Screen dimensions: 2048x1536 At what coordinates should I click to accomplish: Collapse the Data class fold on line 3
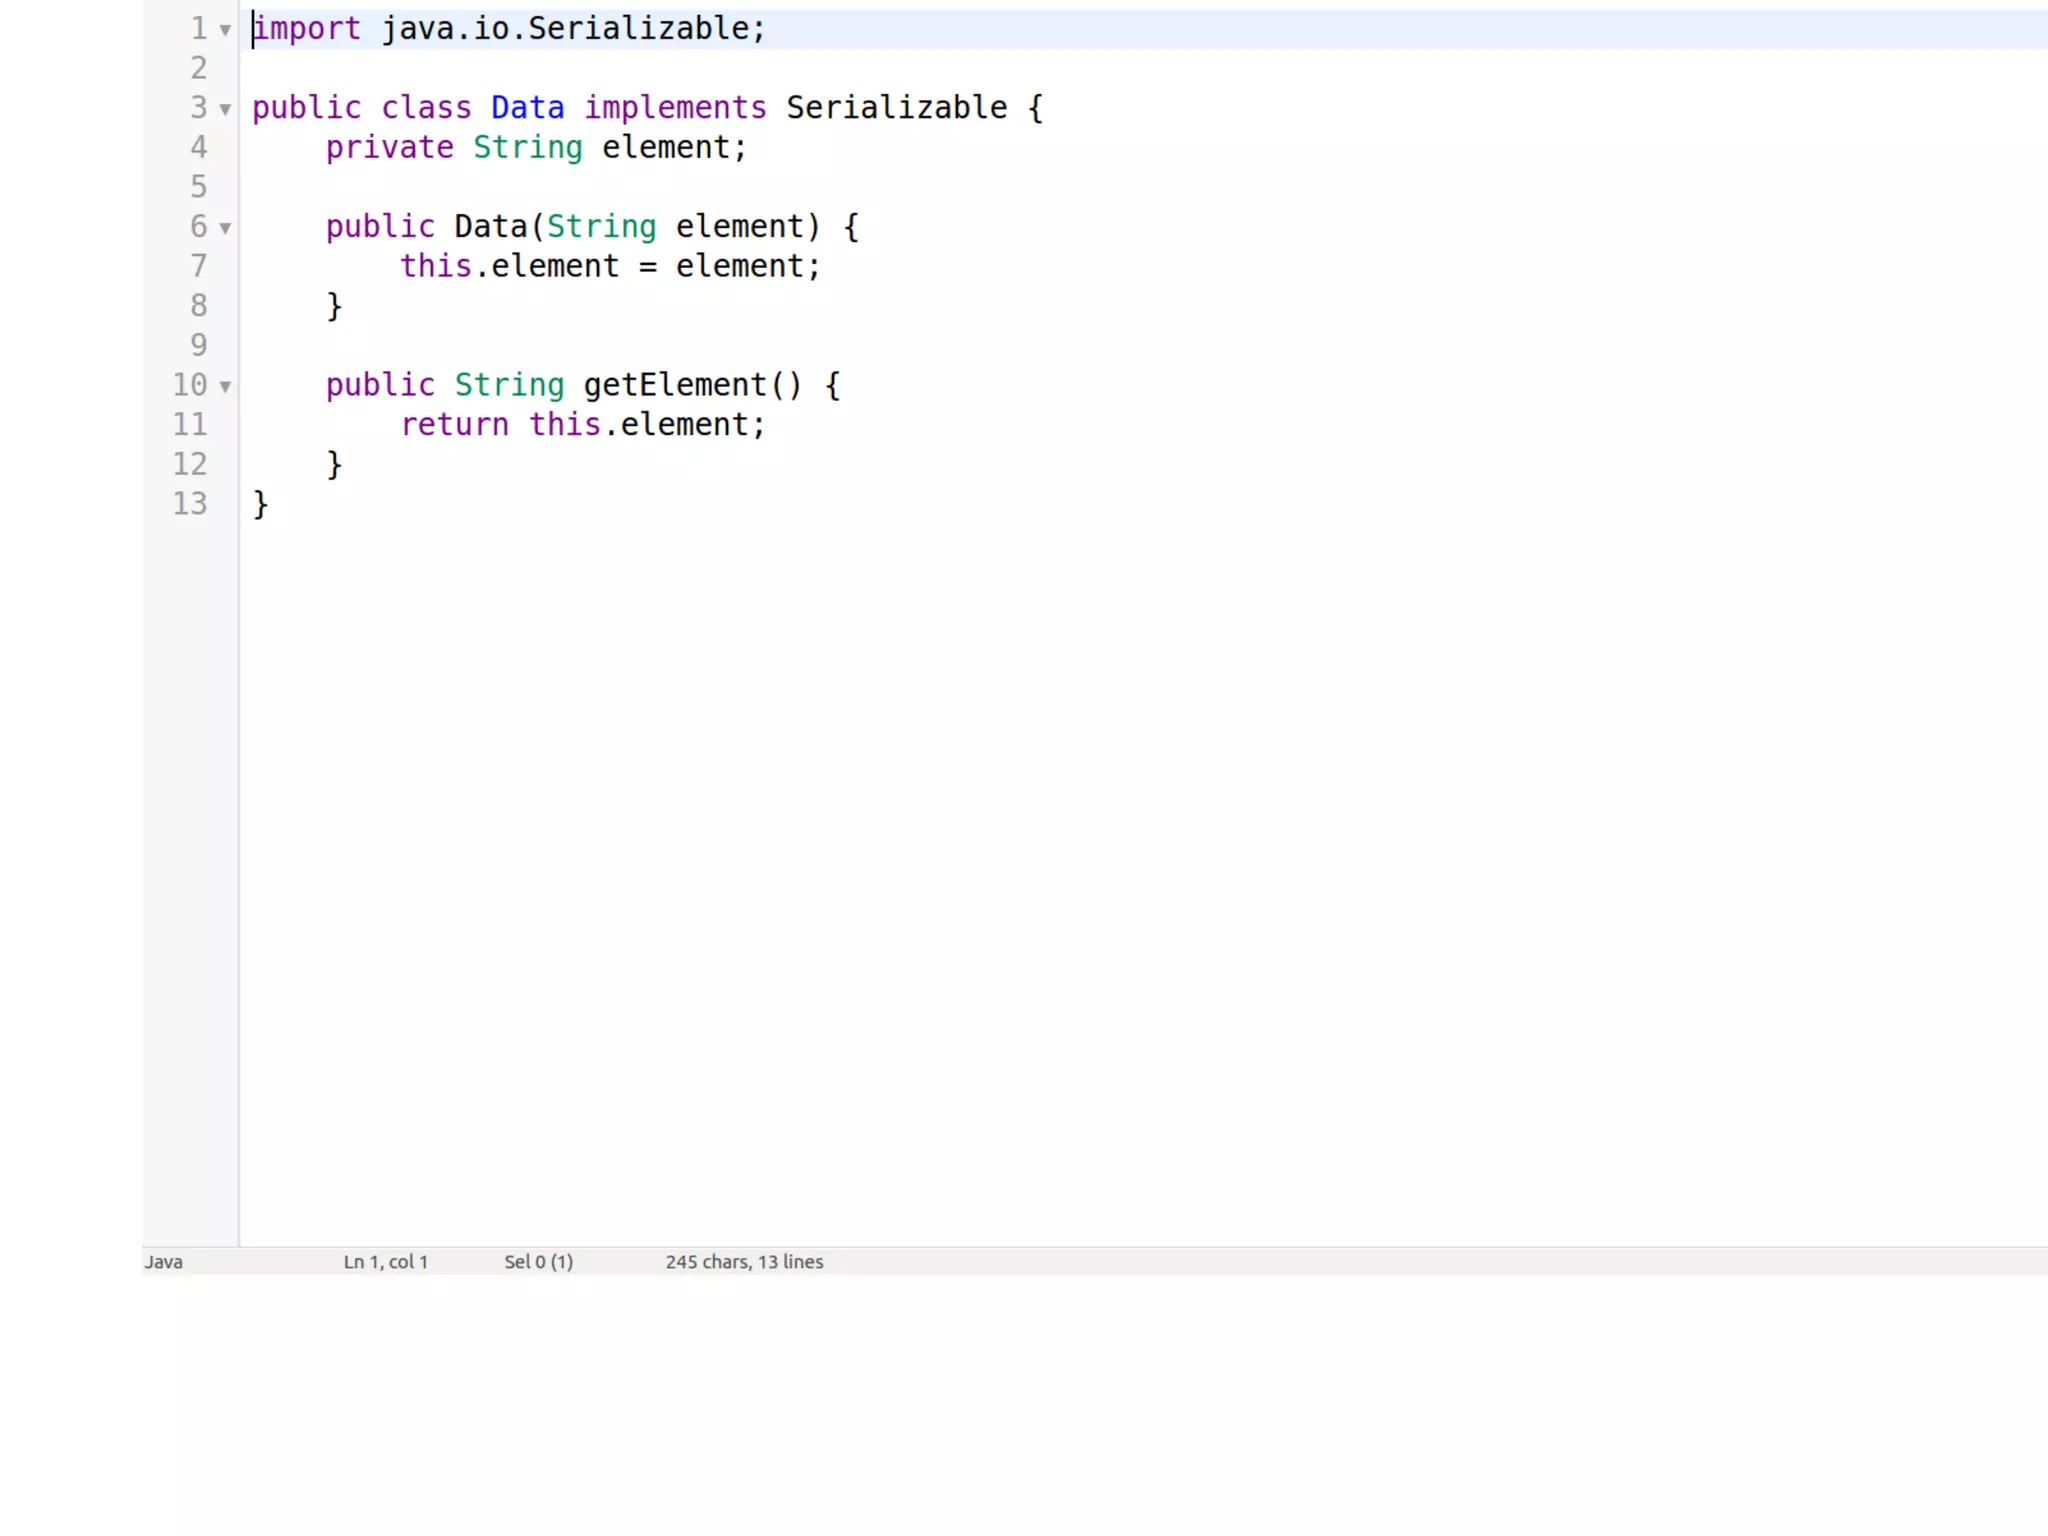(225, 109)
